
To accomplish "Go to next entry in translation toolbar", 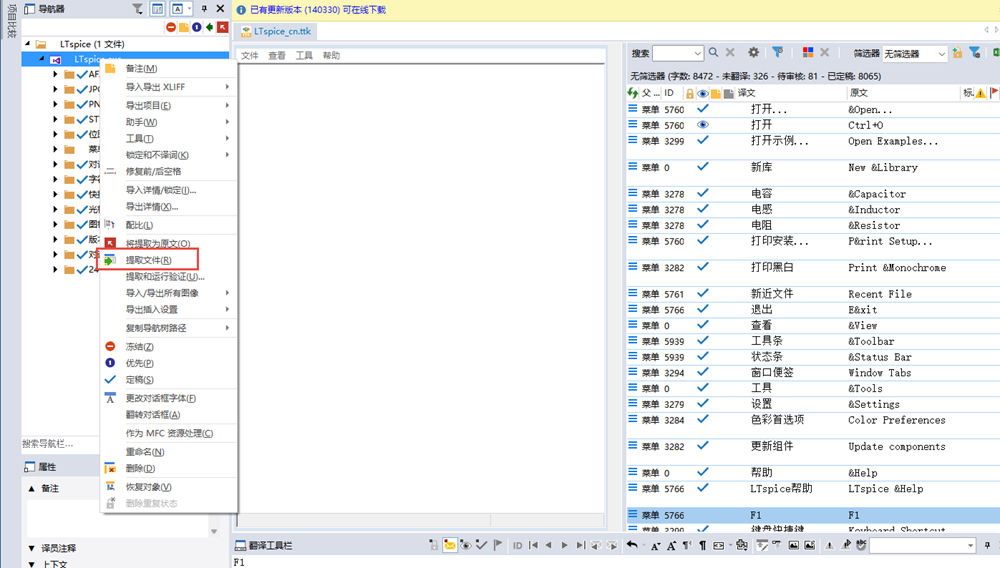I will [x=564, y=545].
